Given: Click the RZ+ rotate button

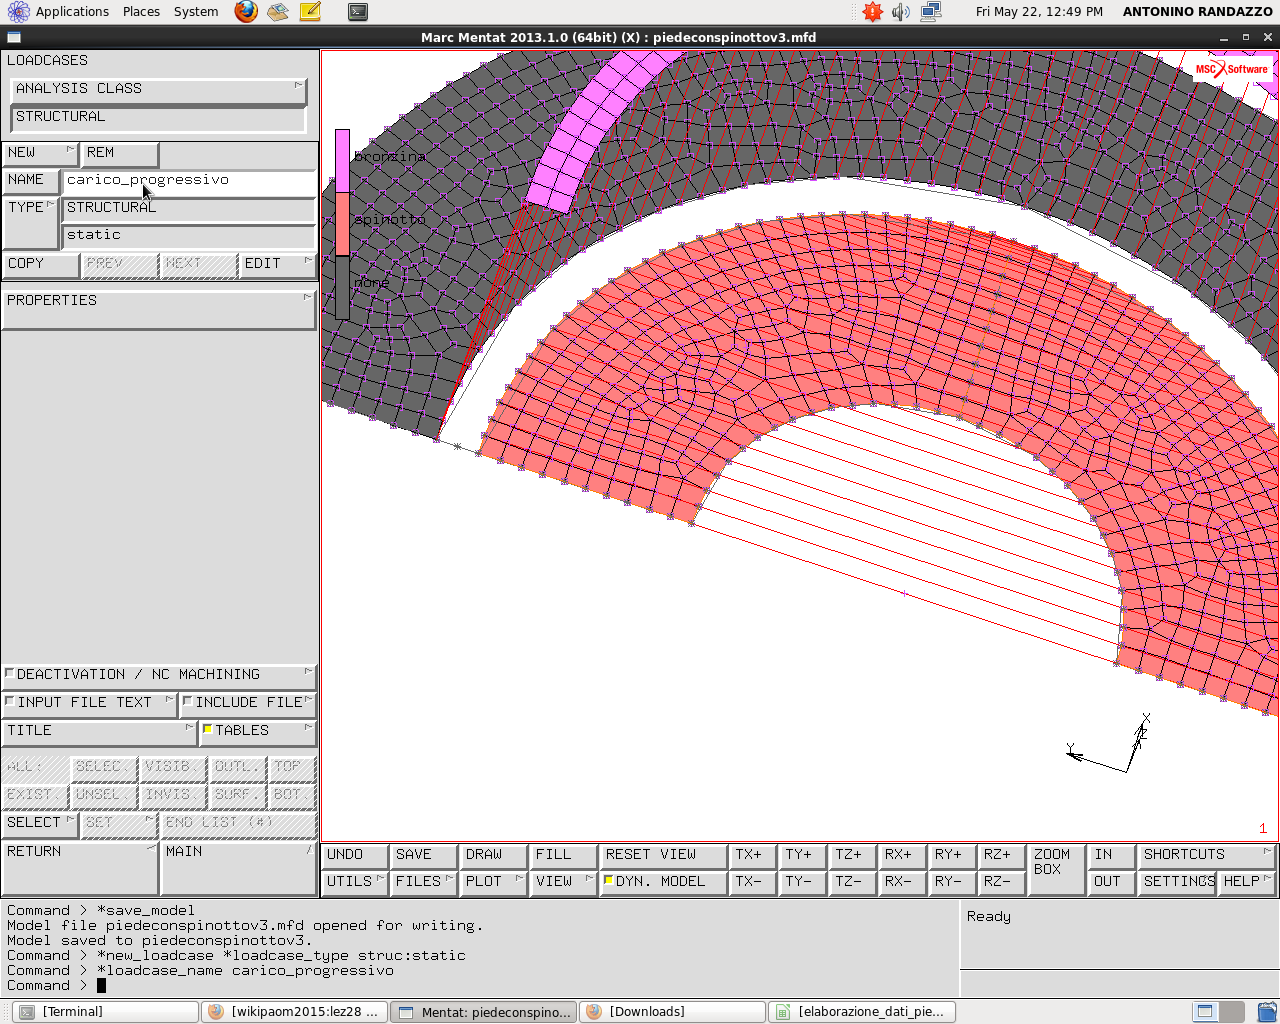Looking at the screenshot, I should (x=1002, y=855).
